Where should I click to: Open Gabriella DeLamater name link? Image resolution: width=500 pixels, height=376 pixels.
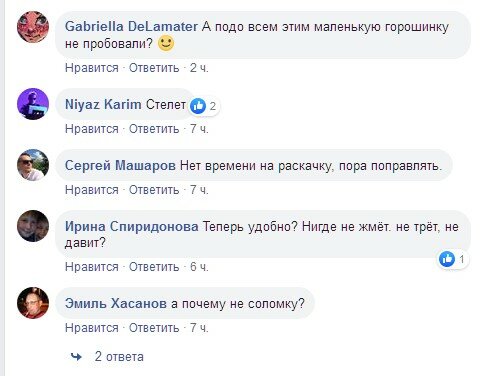click(x=131, y=27)
